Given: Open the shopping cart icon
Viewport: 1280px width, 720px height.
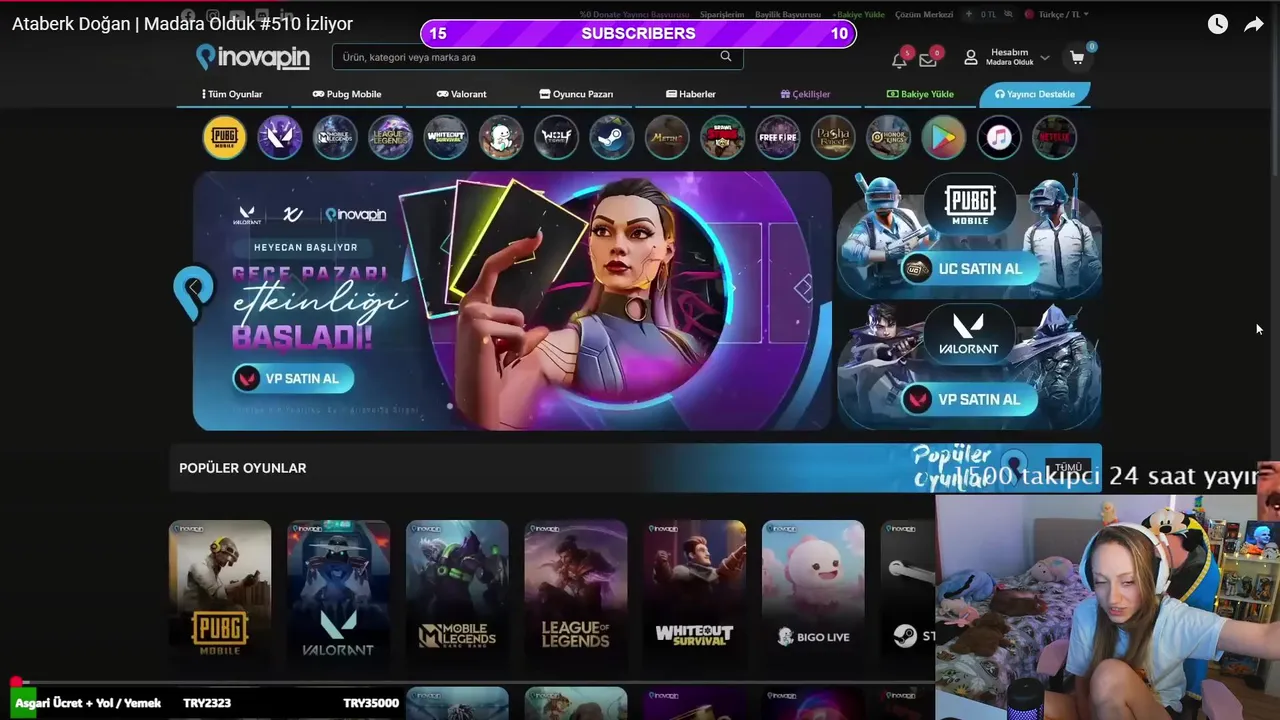Looking at the screenshot, I should [1077, 58].
